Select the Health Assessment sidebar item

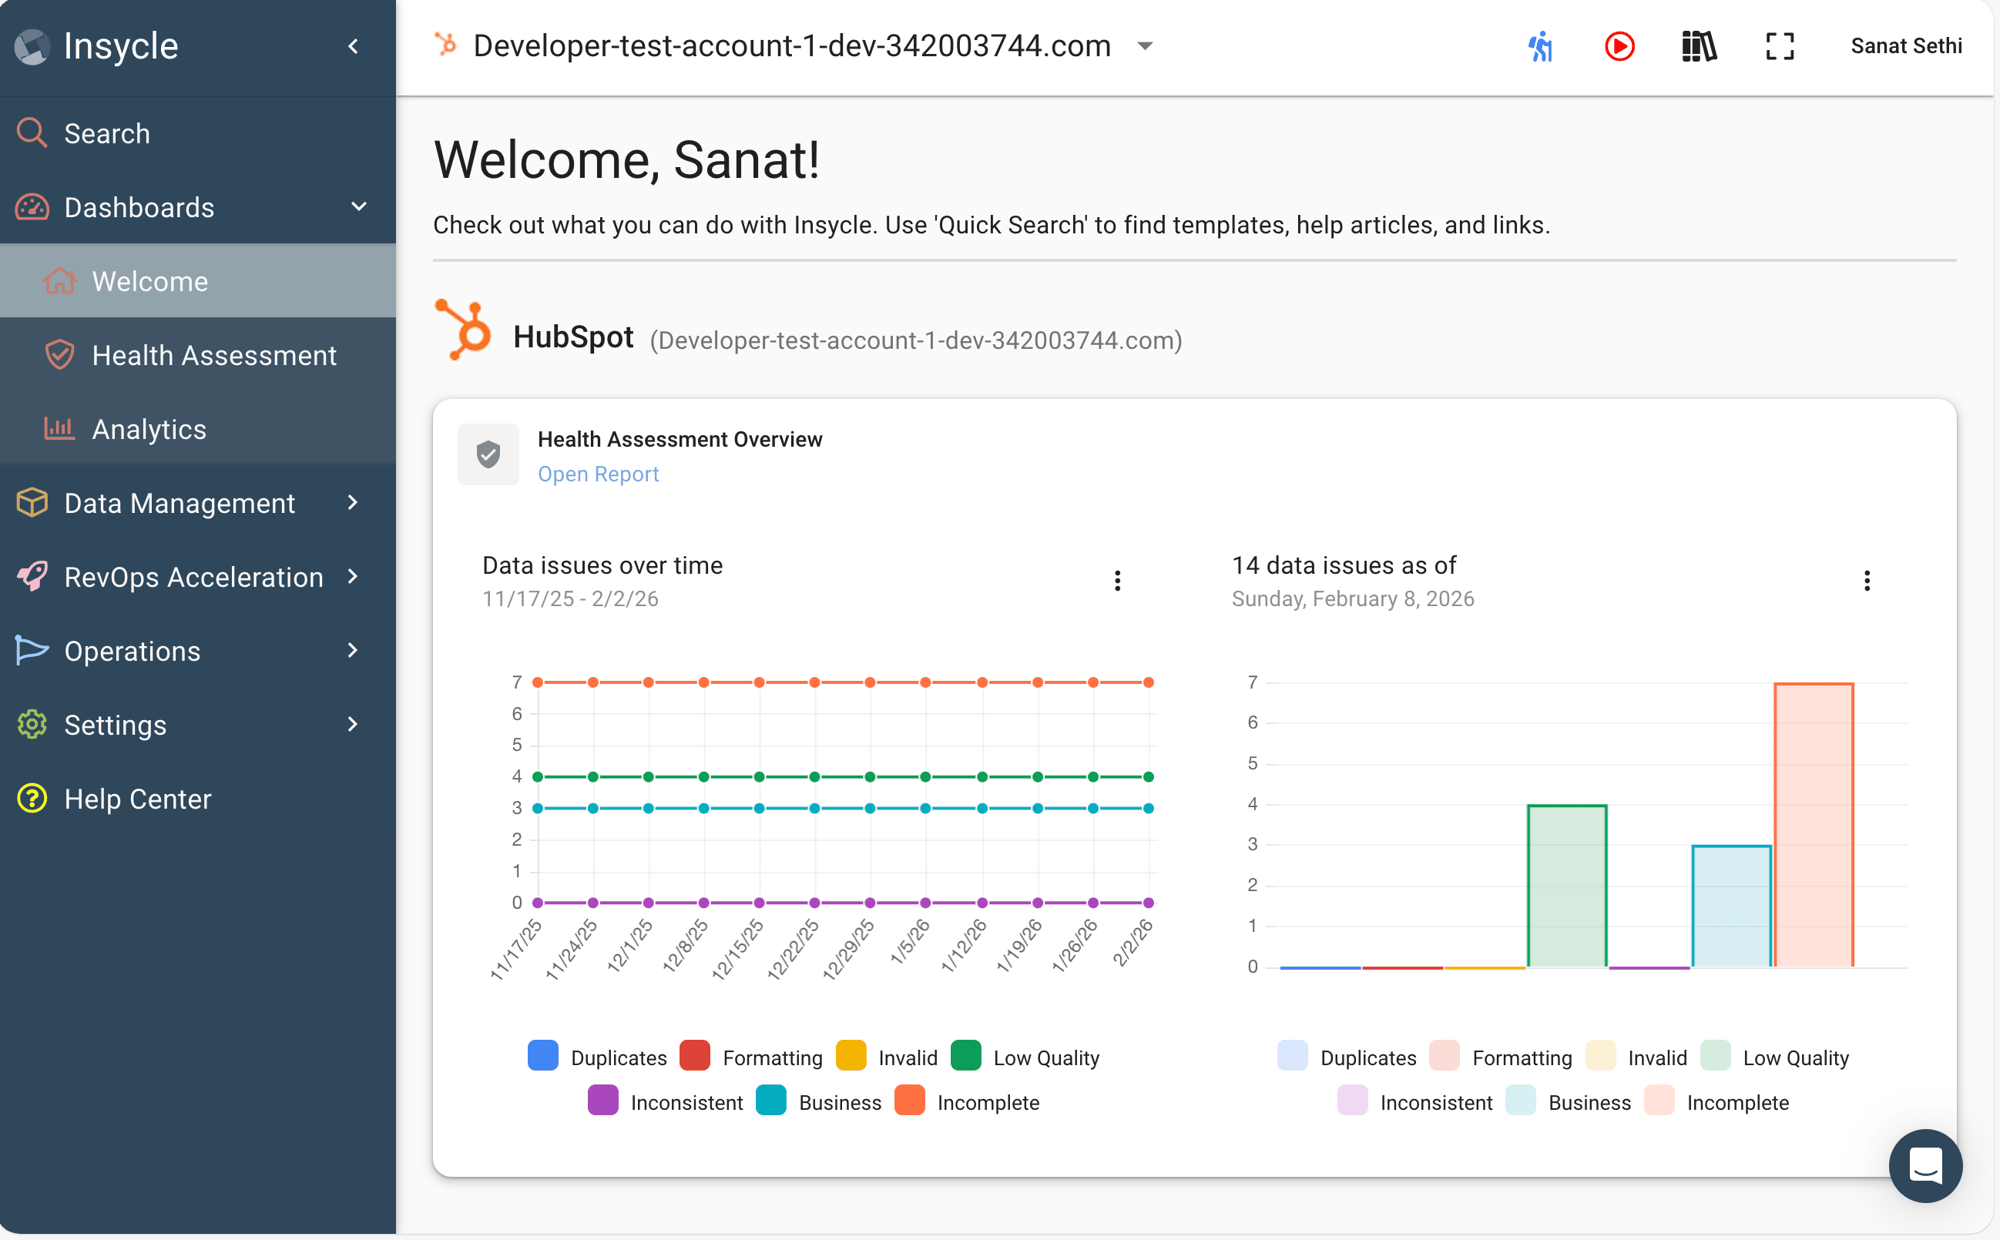point(214,355)
